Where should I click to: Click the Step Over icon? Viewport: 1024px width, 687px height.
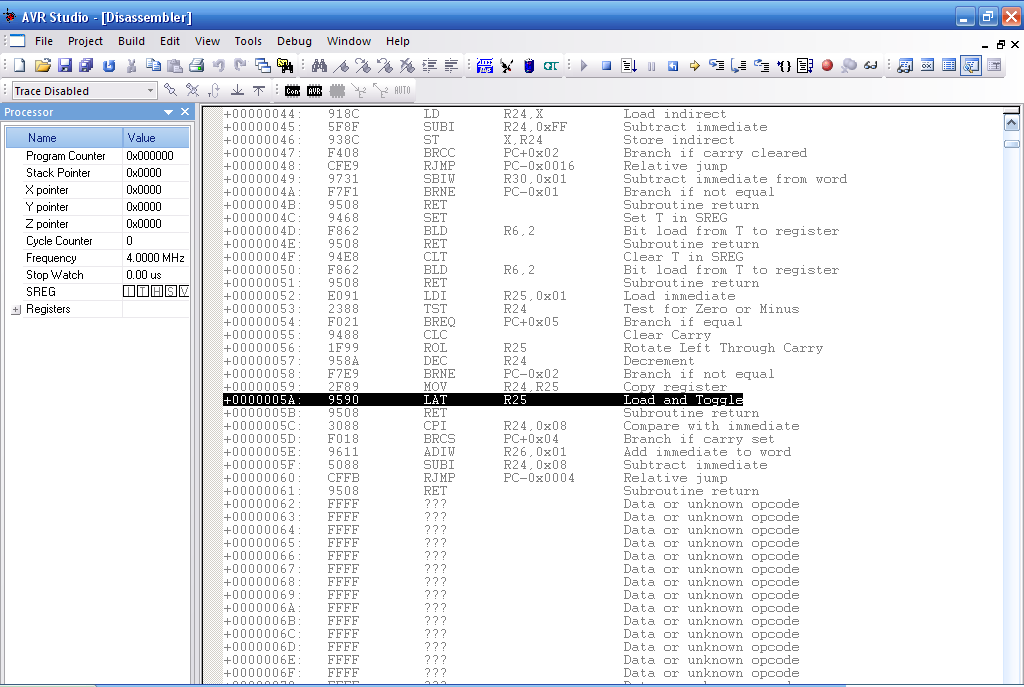pyautogui.click(x=739, y=65)
